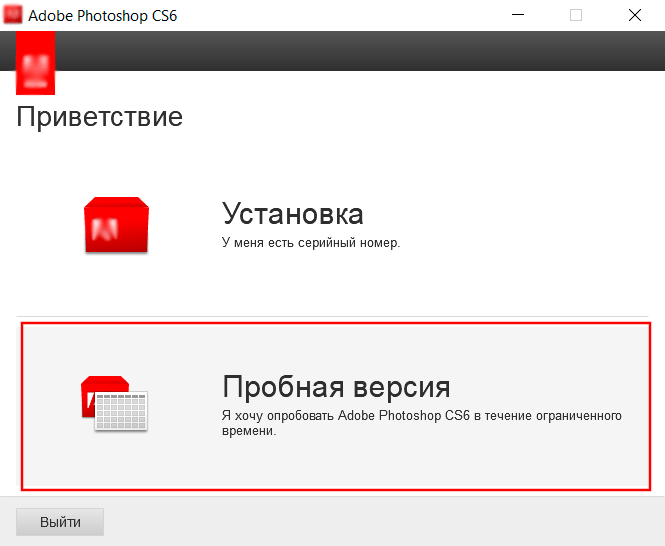Minimize the Adobe Photoshop CS6 window
The image size is (665, 546).
[518, 15]
